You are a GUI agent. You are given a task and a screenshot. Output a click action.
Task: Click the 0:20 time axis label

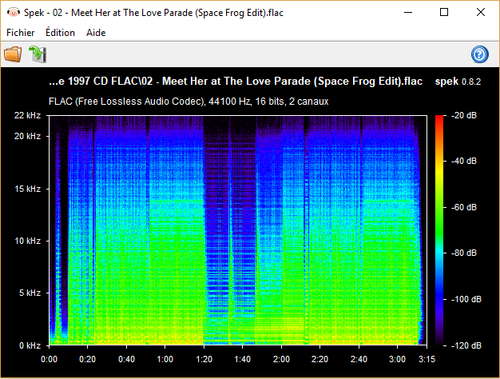87,359
